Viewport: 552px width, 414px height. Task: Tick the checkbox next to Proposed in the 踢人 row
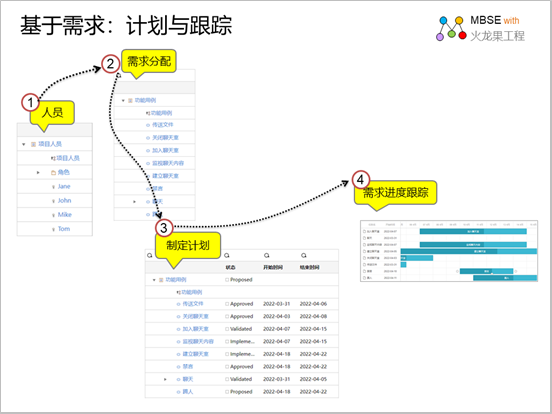tap(227, 391)
